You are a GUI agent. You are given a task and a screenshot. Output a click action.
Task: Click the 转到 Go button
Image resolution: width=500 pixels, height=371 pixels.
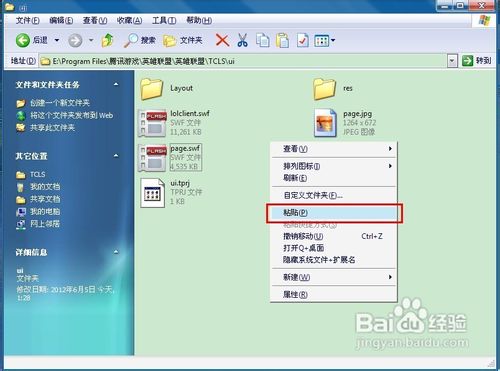pyautogui.click(x=477, y=61)
